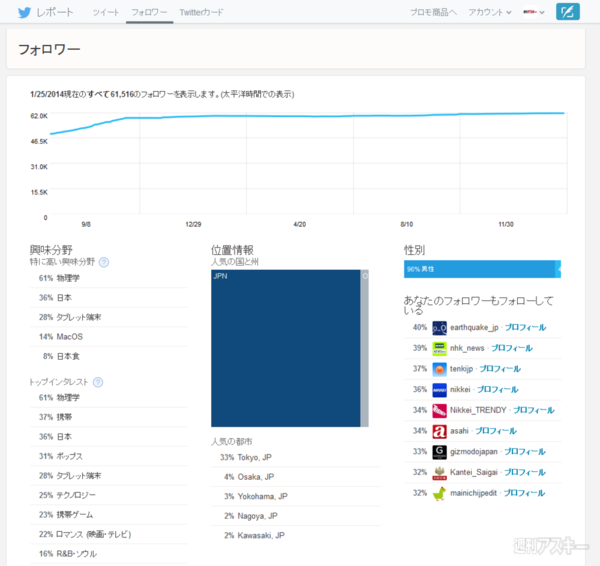Screen dimensions: 600x566
Task: Click the asahi avatar icon
Action: (x=439, y=431)
